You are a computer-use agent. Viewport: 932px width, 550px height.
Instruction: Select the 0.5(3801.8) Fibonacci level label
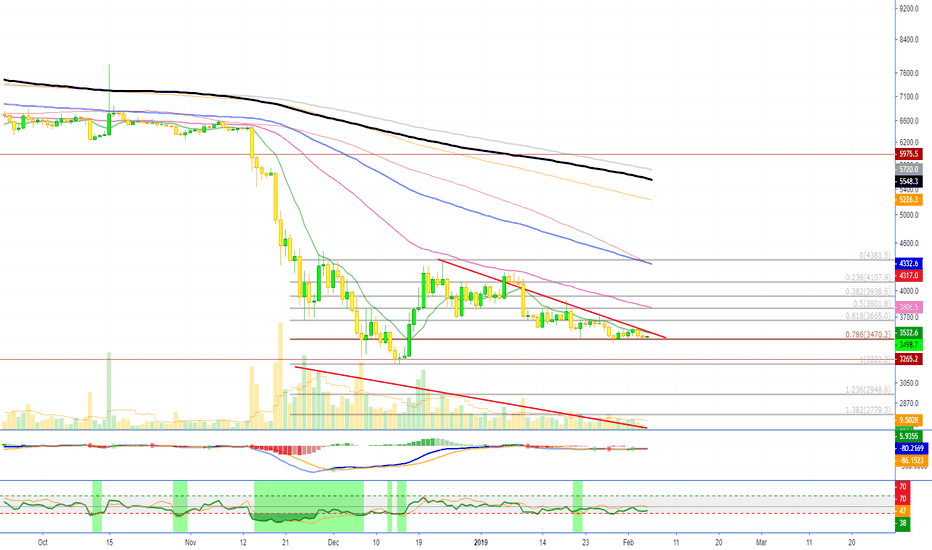pos(871,304)
